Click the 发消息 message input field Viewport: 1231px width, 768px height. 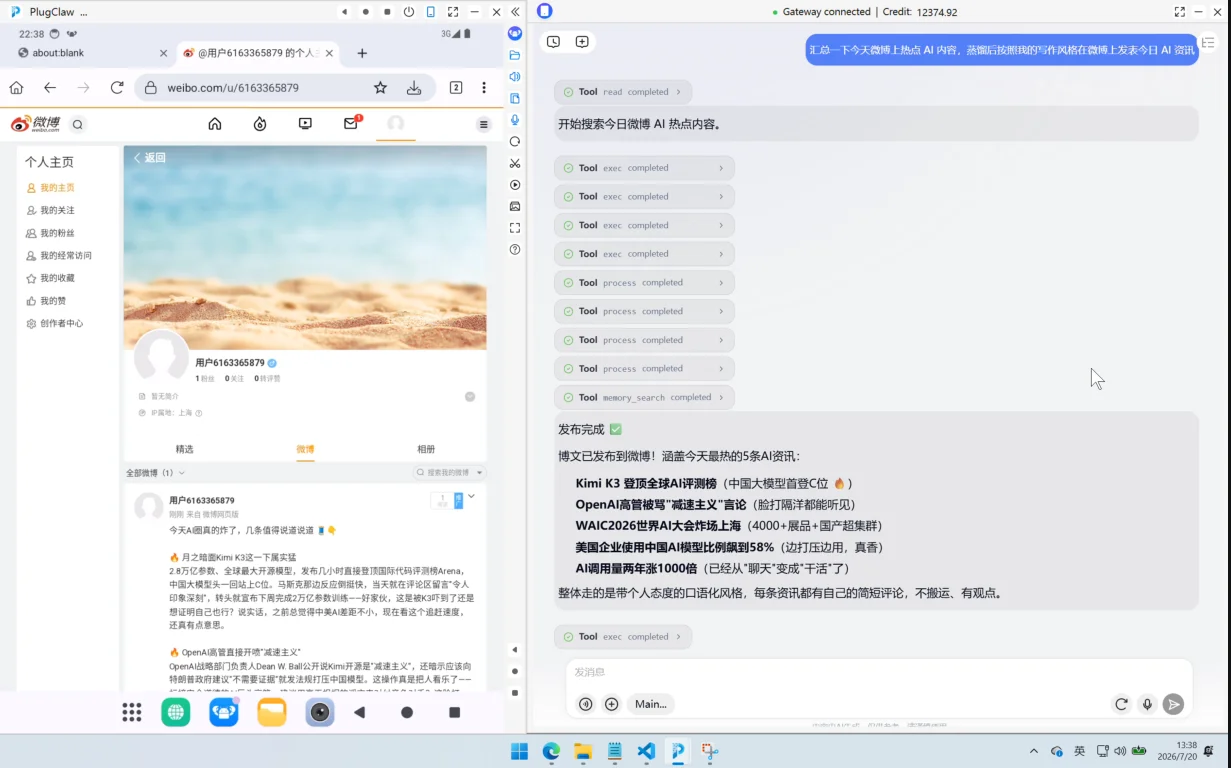point(878,672)
